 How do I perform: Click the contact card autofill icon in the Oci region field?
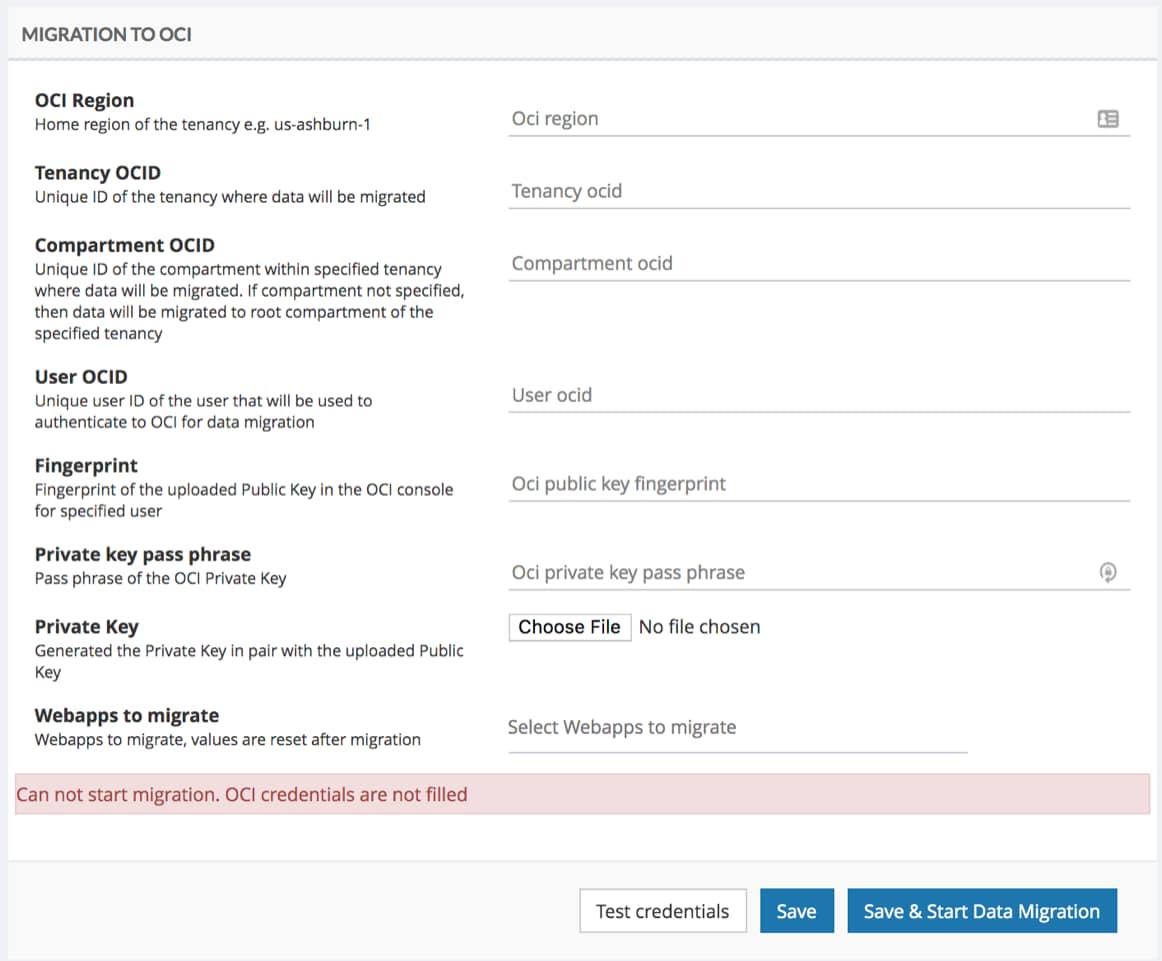pos(1107,119)
